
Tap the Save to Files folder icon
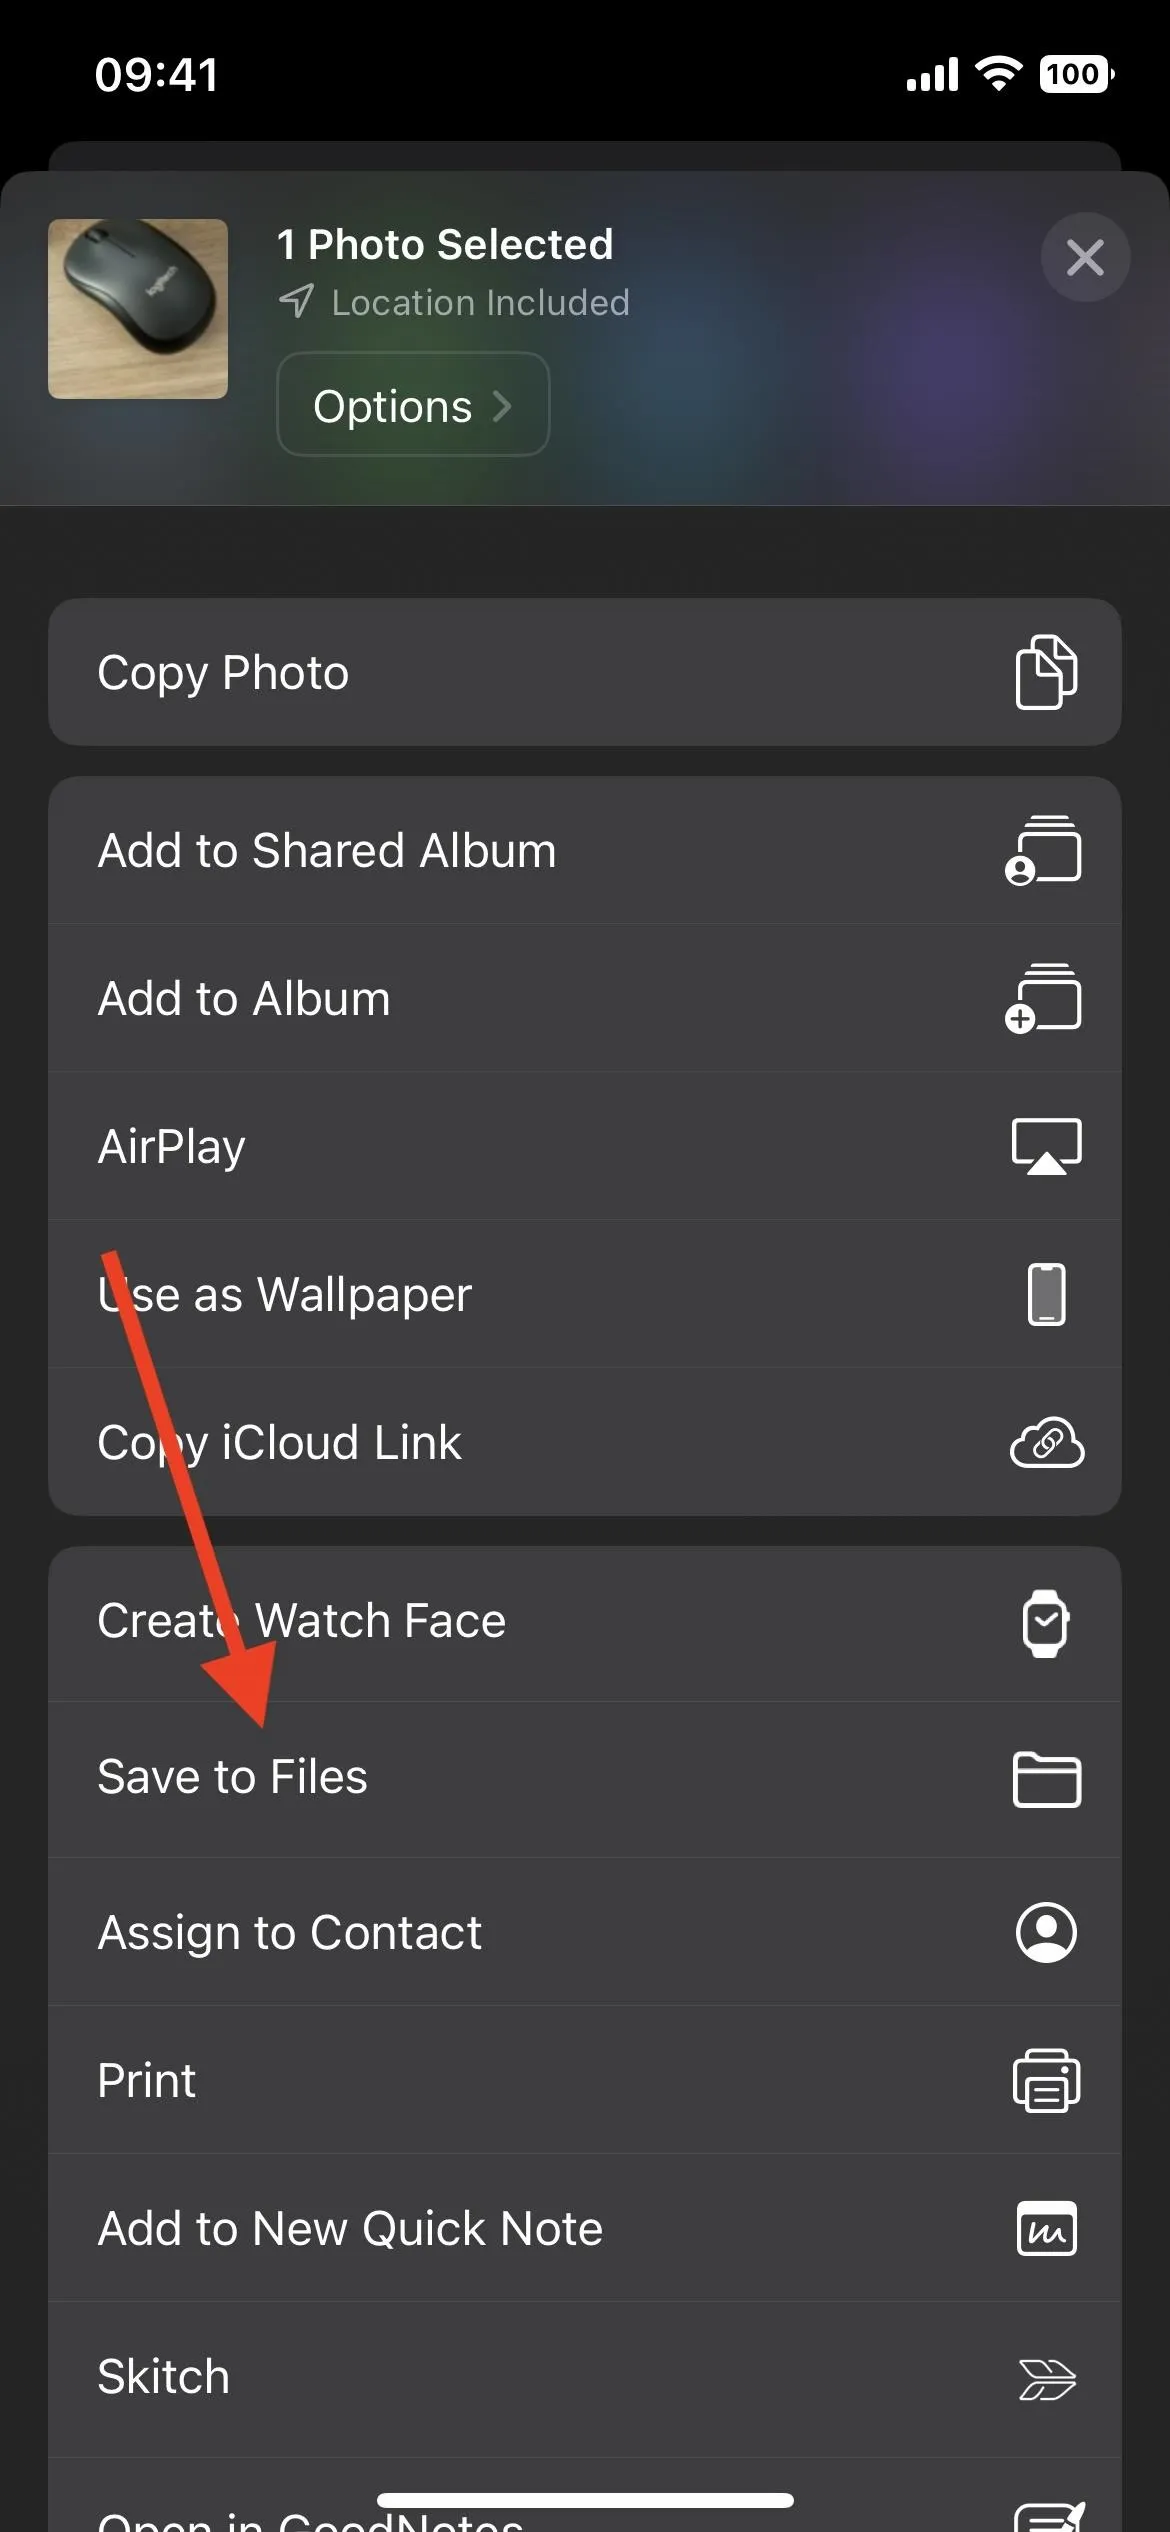click(x=1046, y=1780)
